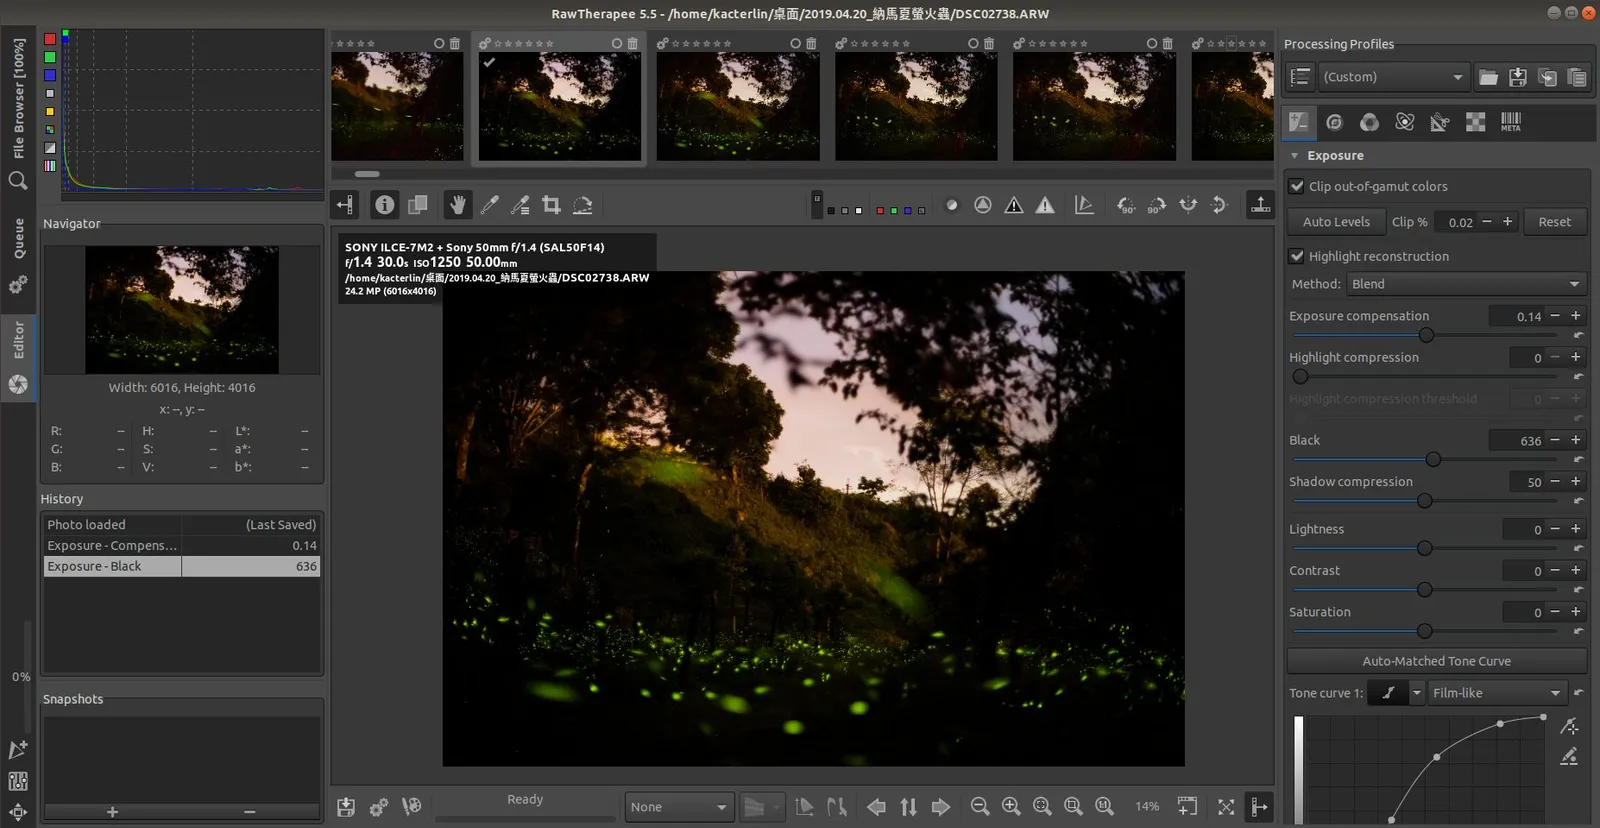Rotate image 90 degrees right
Viewport: 1600px width, 828px height.
[x=1157, y=205]
